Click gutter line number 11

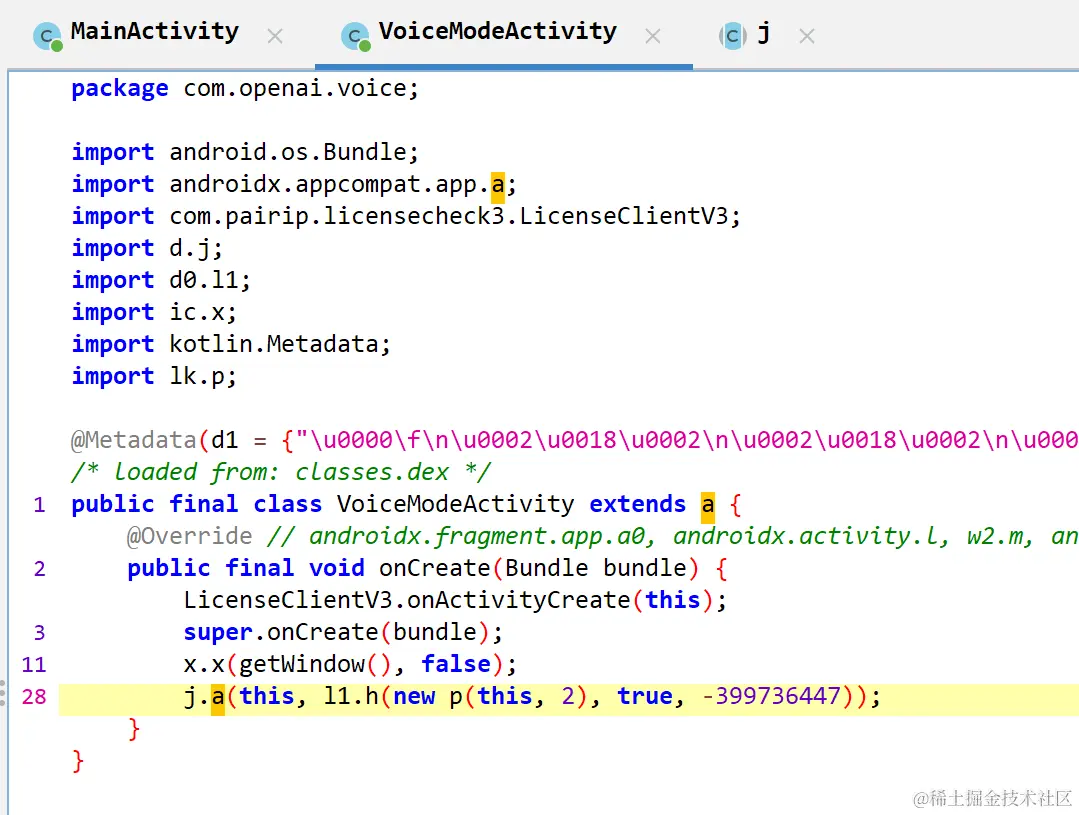point(34,665)
